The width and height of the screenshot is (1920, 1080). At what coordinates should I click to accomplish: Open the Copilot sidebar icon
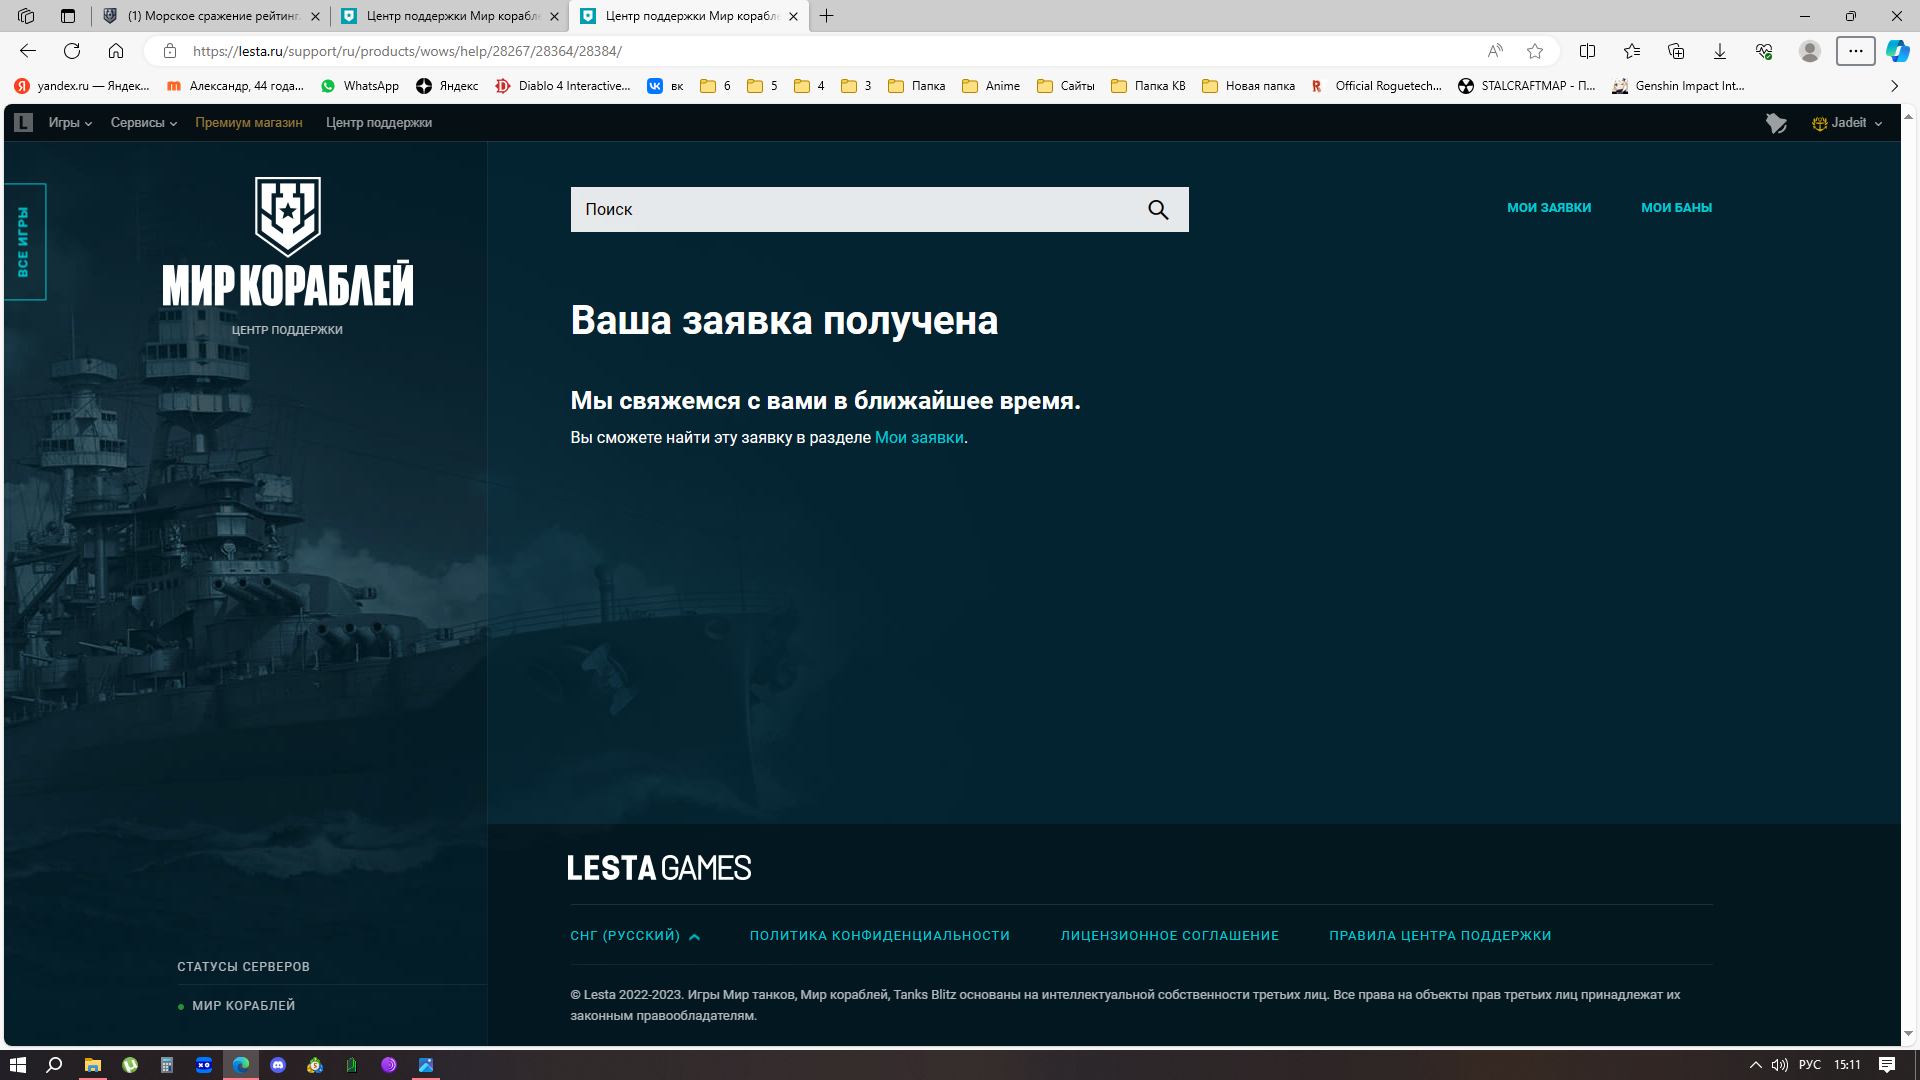[1897, 51]
